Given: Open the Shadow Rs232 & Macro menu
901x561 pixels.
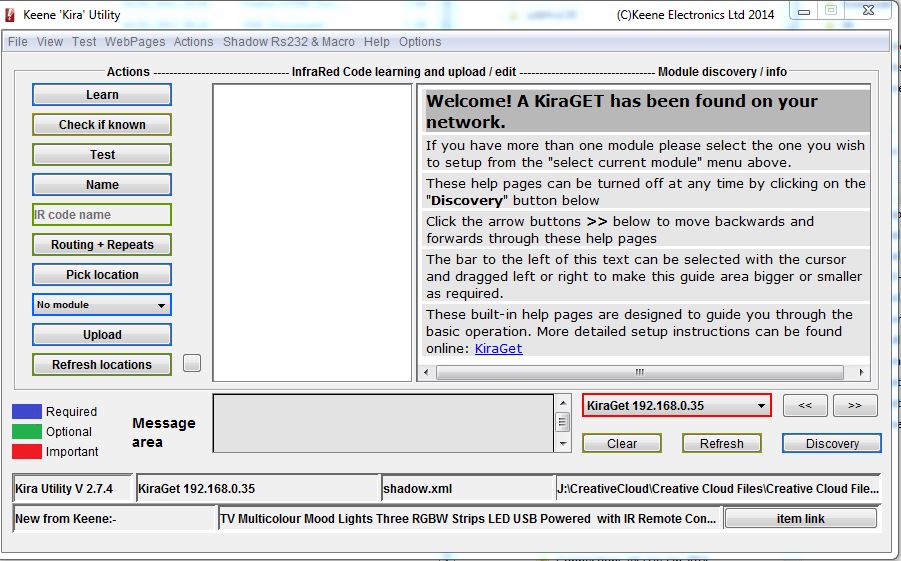Looking at the screenshot, I should pyautogui.click(x=288, y=42).
